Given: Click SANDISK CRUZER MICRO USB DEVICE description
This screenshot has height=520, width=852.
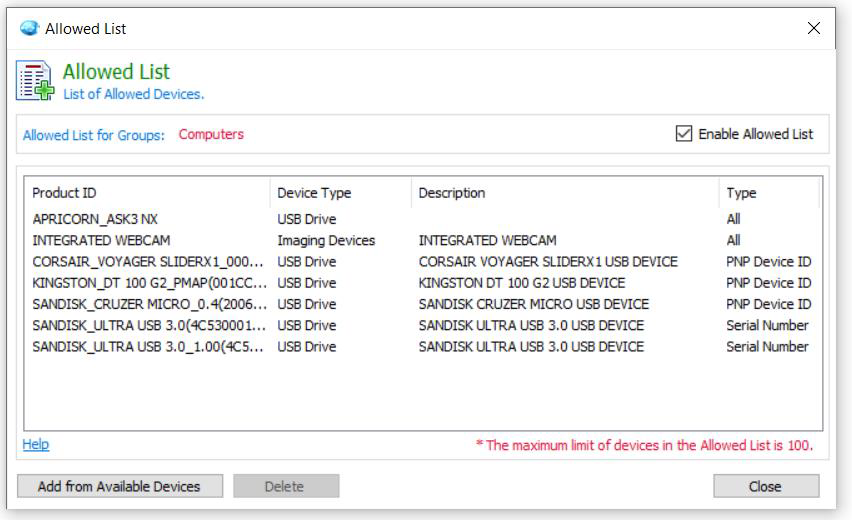Looking at the screenshot, I should point(534,304).
